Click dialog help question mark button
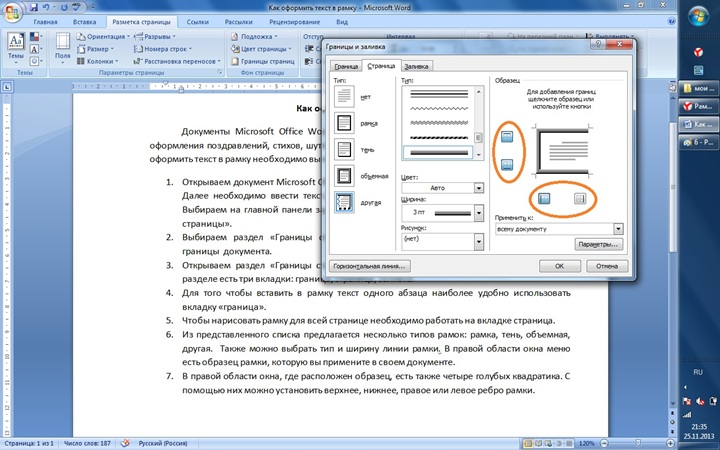This screenshot has height=450, width=720. pyautogui.click(x=598, y=44)
